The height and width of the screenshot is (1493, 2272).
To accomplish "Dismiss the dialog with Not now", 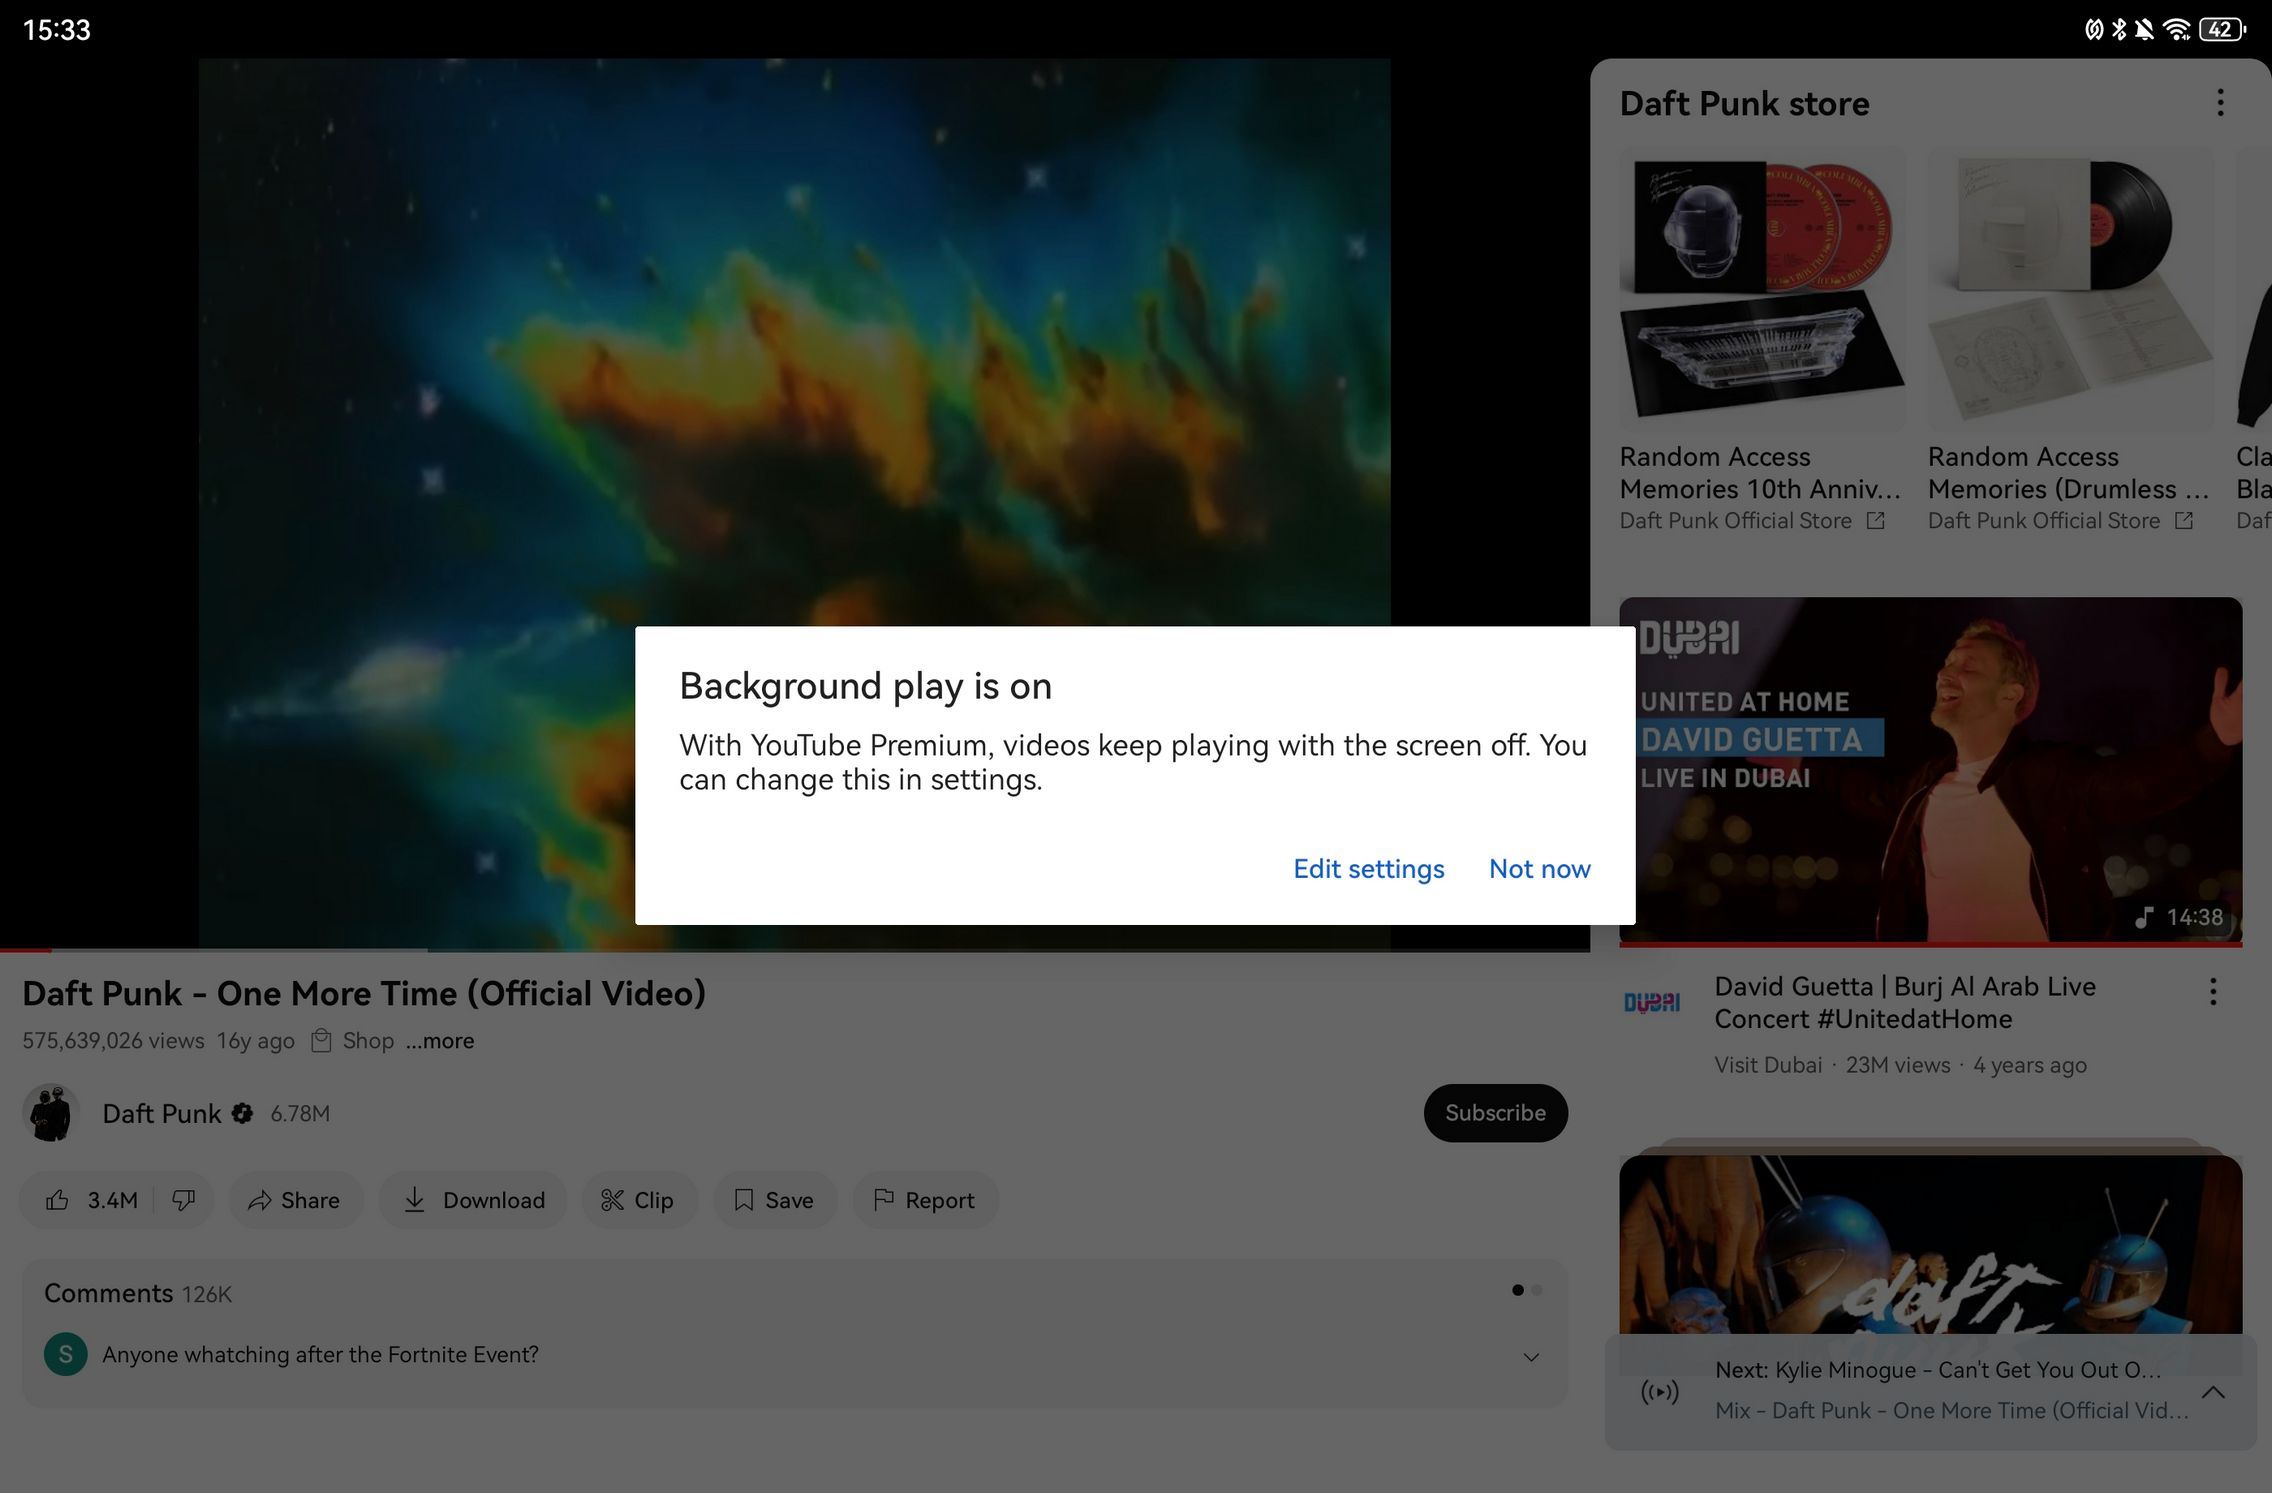I will pos(1539,869).
